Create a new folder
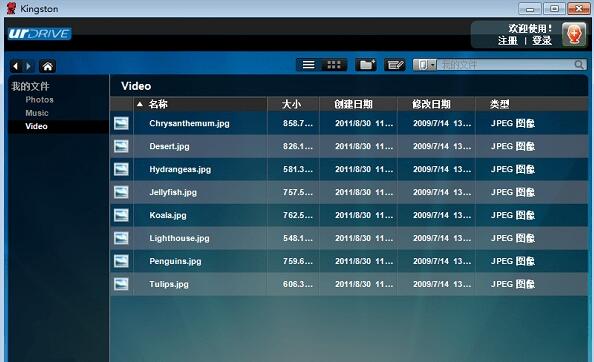The image size is (594, 362). (x=366, y=65)
